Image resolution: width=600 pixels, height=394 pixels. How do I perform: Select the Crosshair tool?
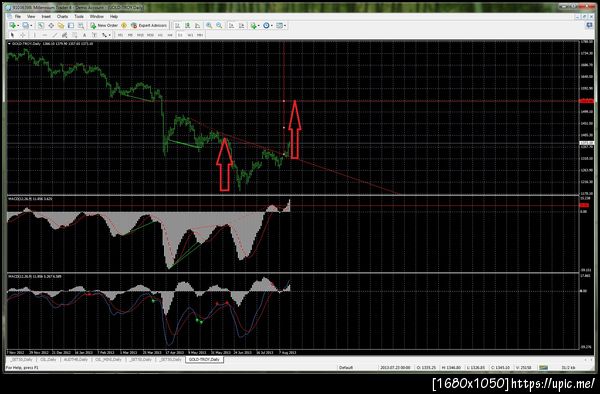coord(23,35)
